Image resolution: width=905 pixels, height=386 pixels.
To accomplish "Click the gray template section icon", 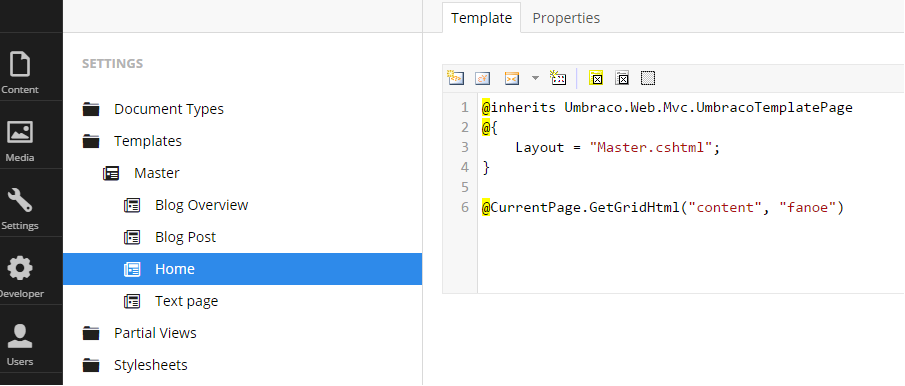I will 622,78.
